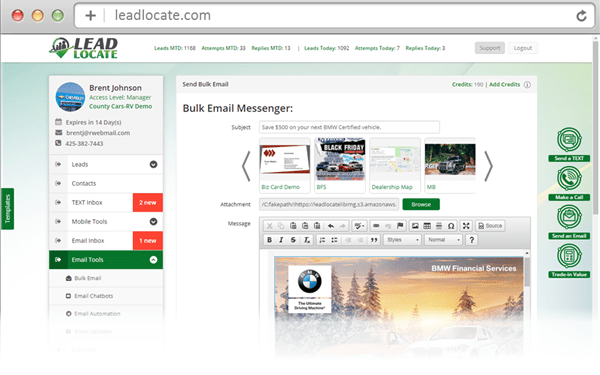The width and height of the screenshot is (600, 375).
Task: Select the MB template thumbnail
Action: (x=450, y=165)
